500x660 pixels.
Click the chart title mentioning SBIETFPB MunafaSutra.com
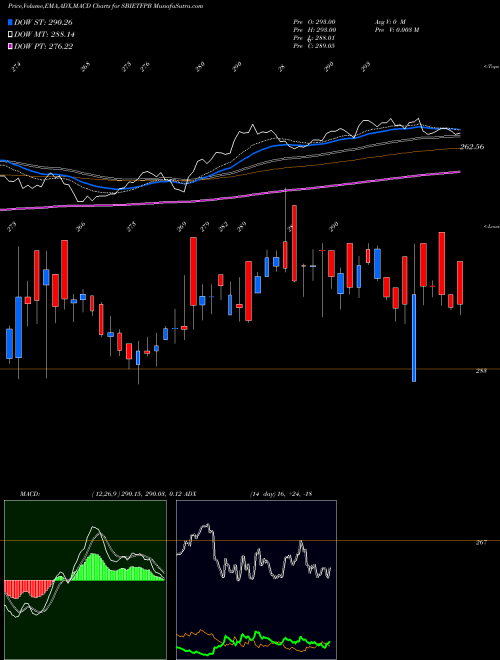pyautogui.click(x=105, y=6)
